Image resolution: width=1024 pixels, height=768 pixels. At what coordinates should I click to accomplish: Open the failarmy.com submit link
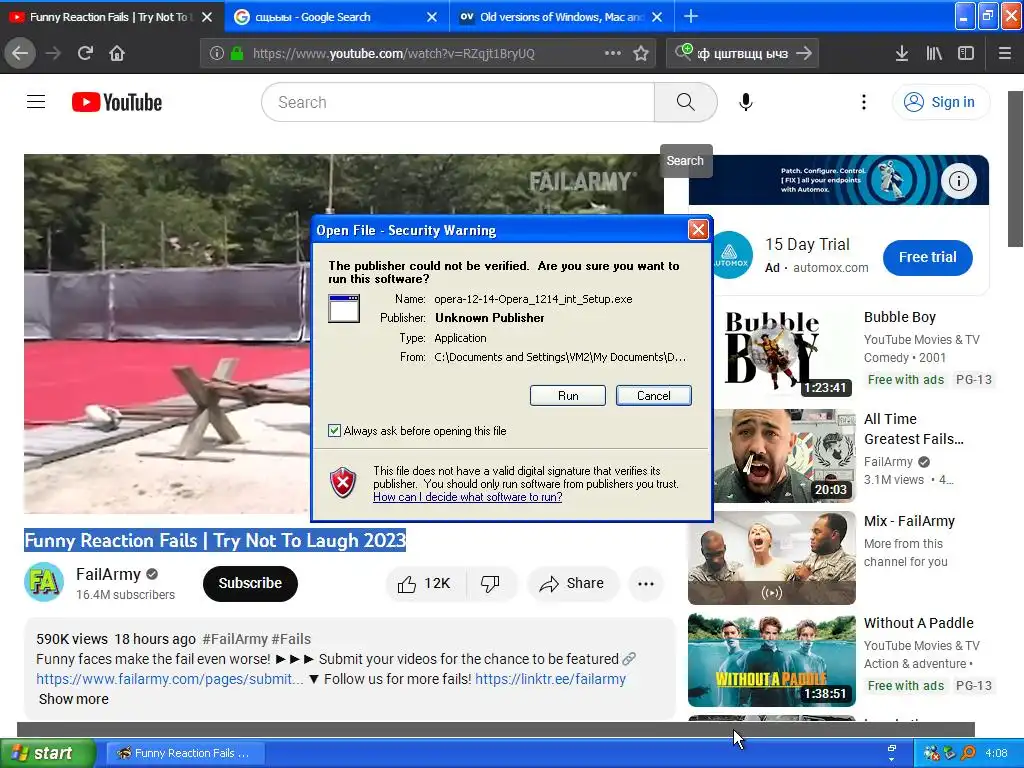click(170, 679)
